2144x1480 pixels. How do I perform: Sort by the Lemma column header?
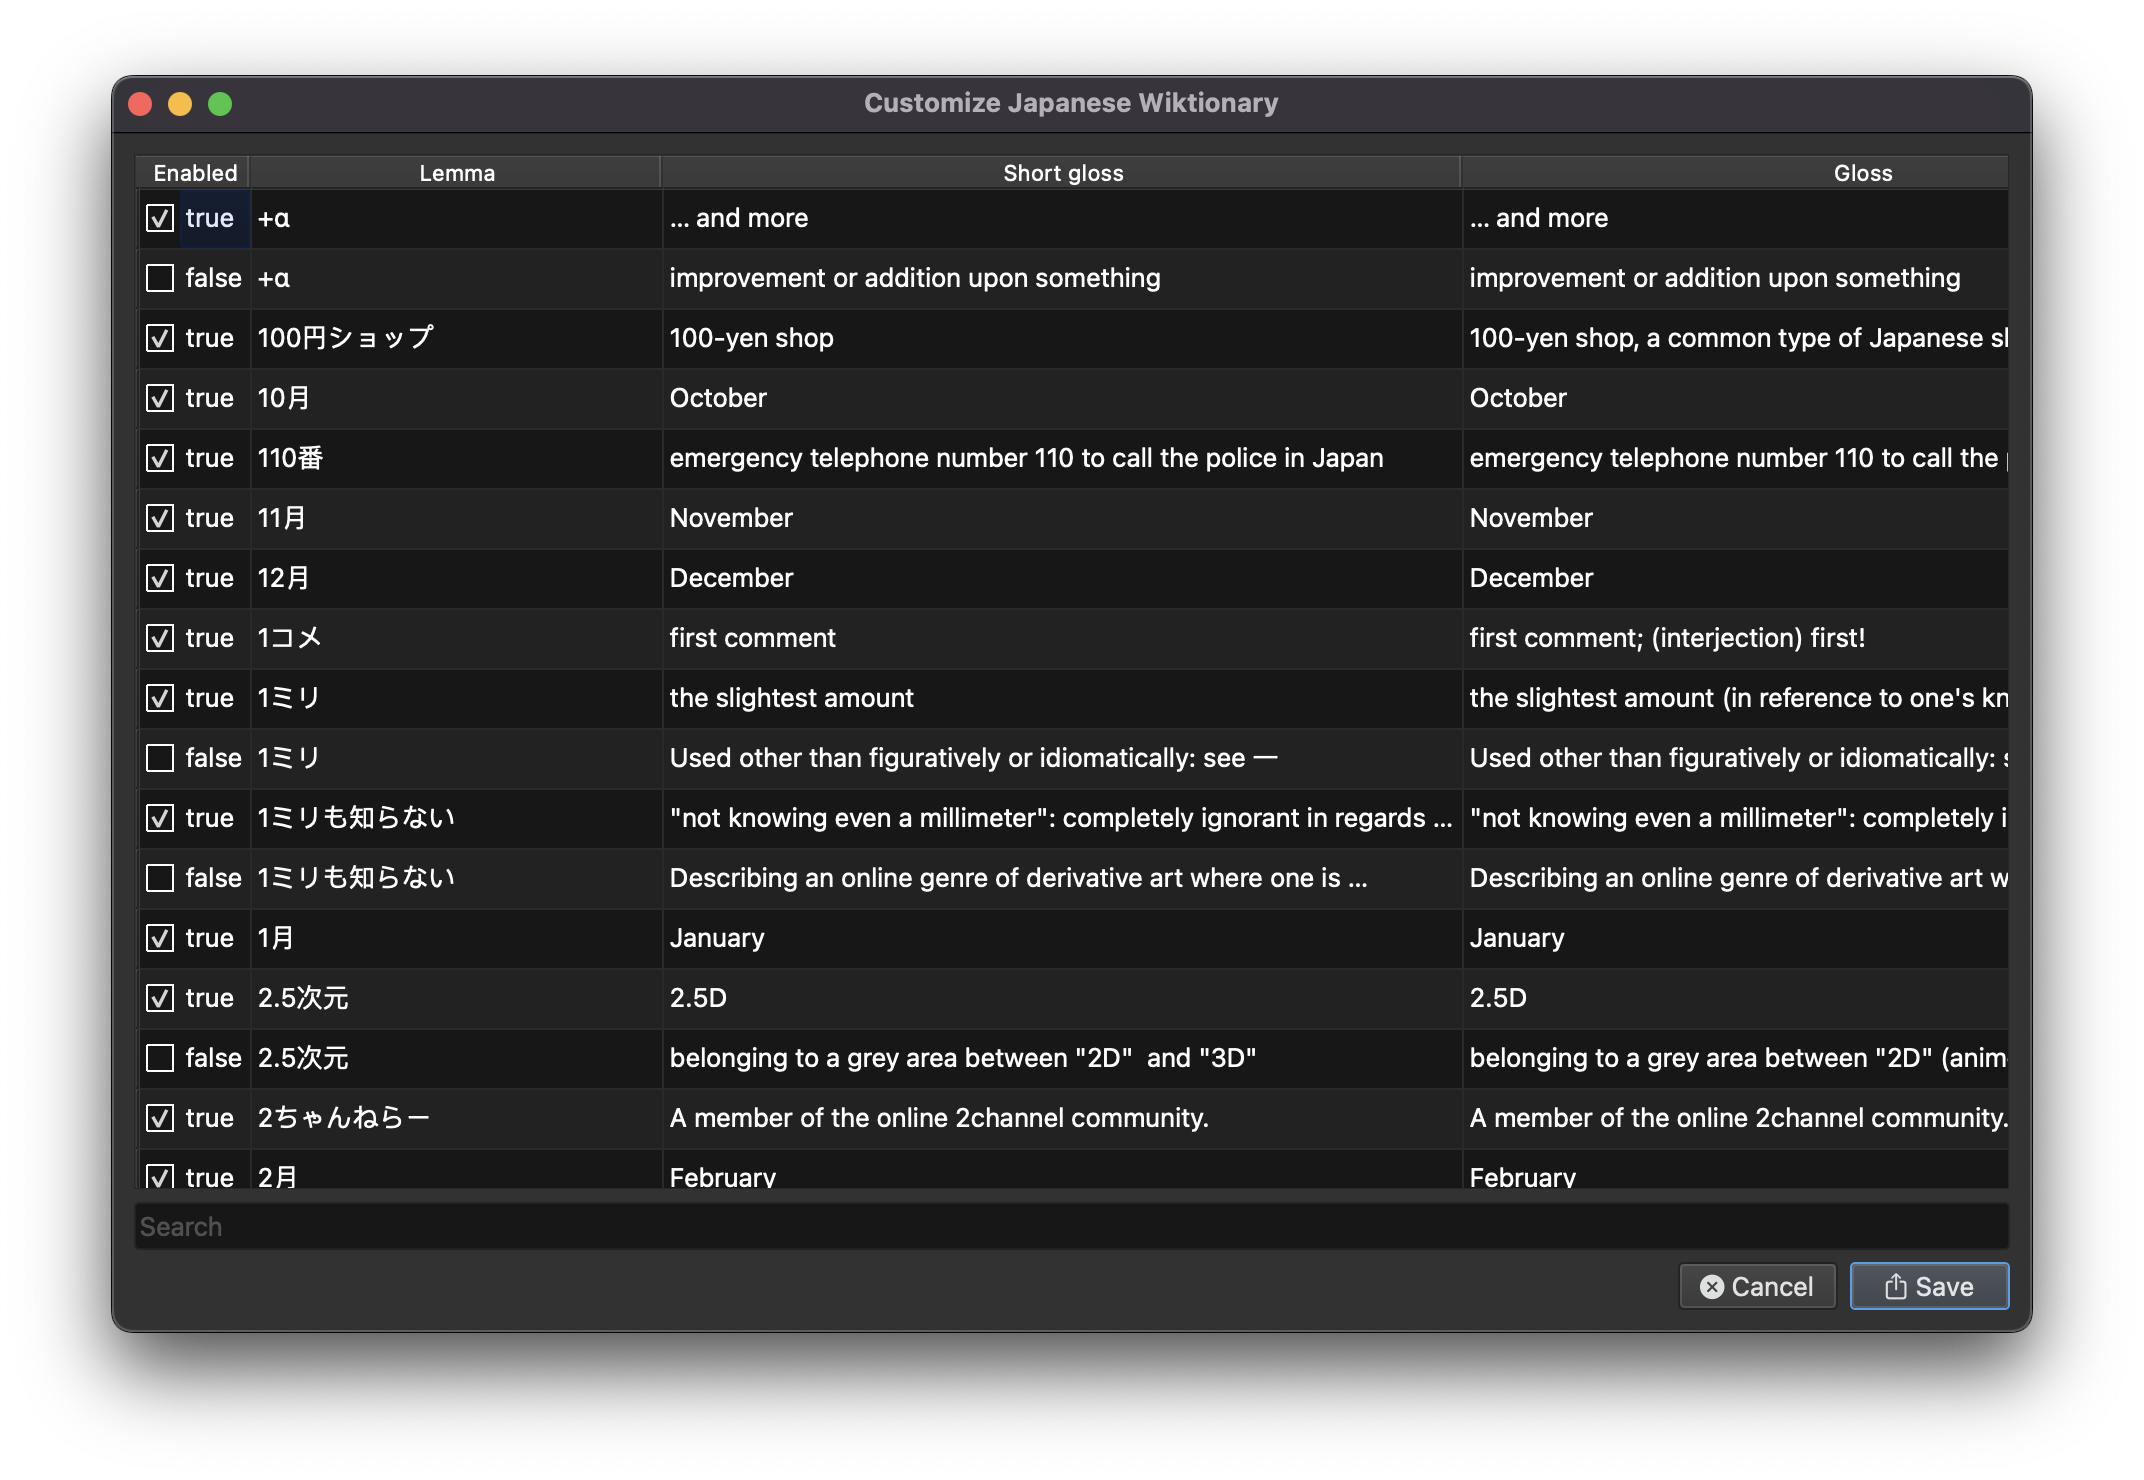click(456, 173)
